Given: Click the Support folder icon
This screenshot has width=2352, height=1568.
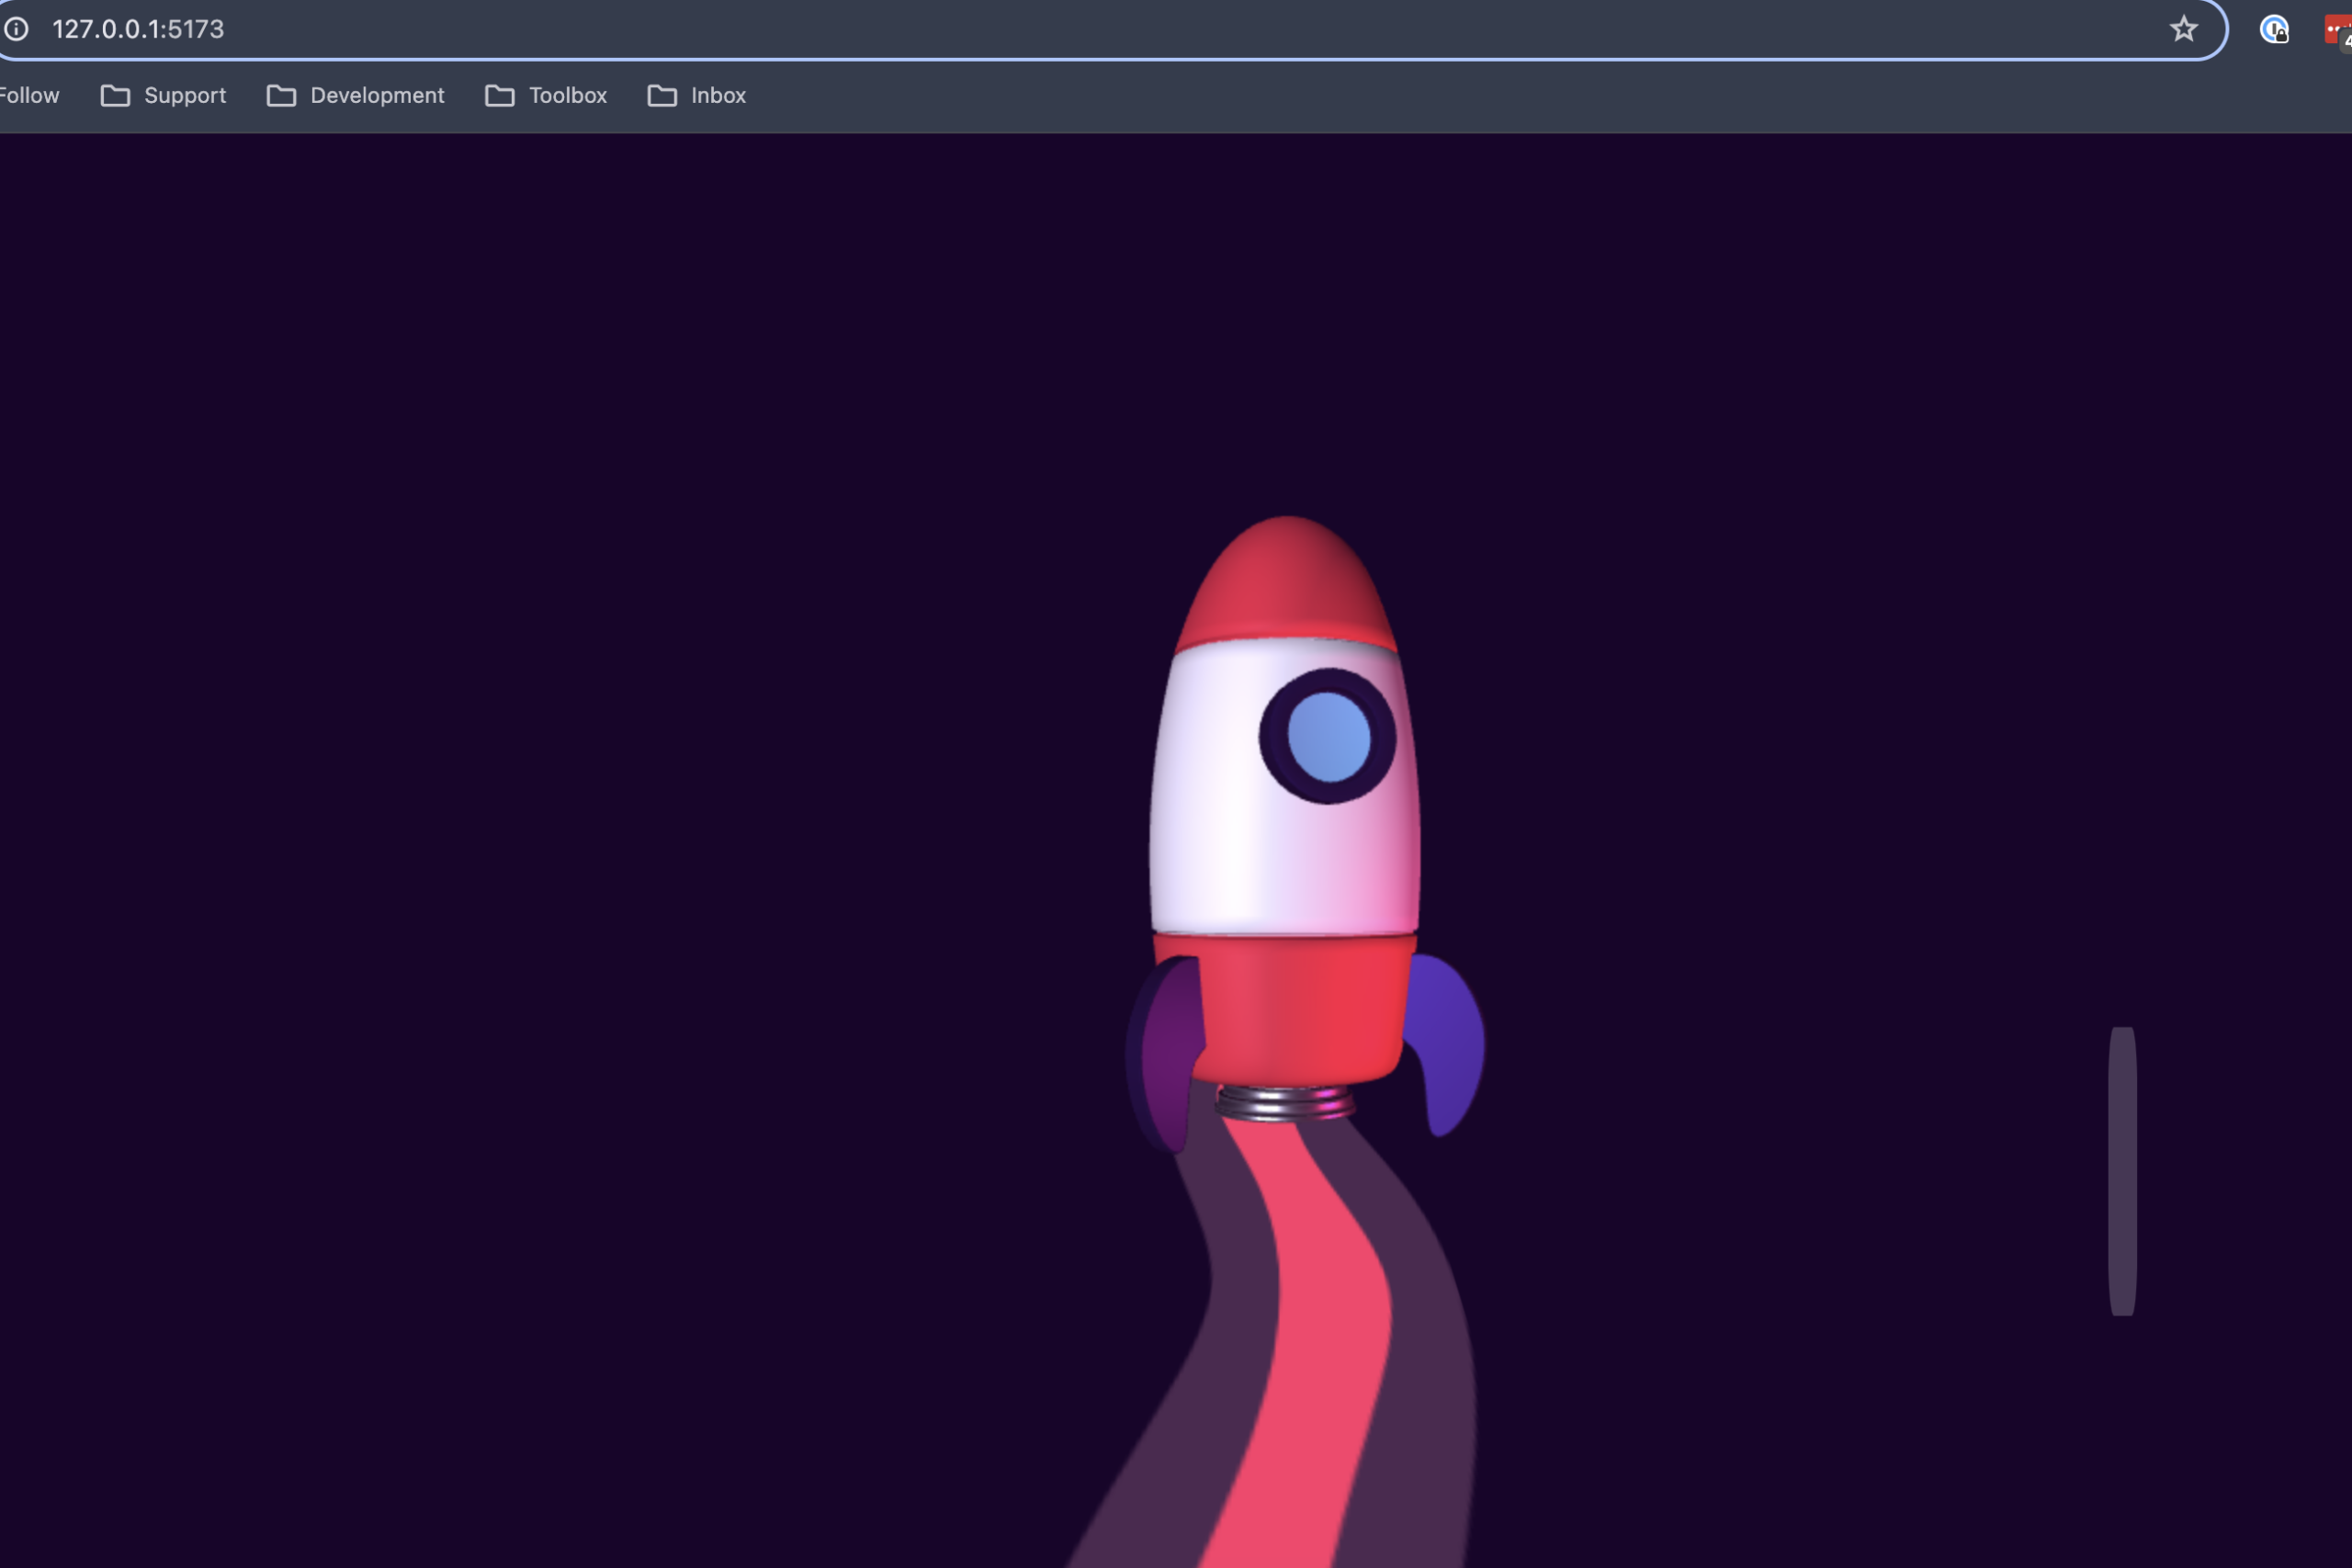Looking at the screenshot, I should coord(115,96).
